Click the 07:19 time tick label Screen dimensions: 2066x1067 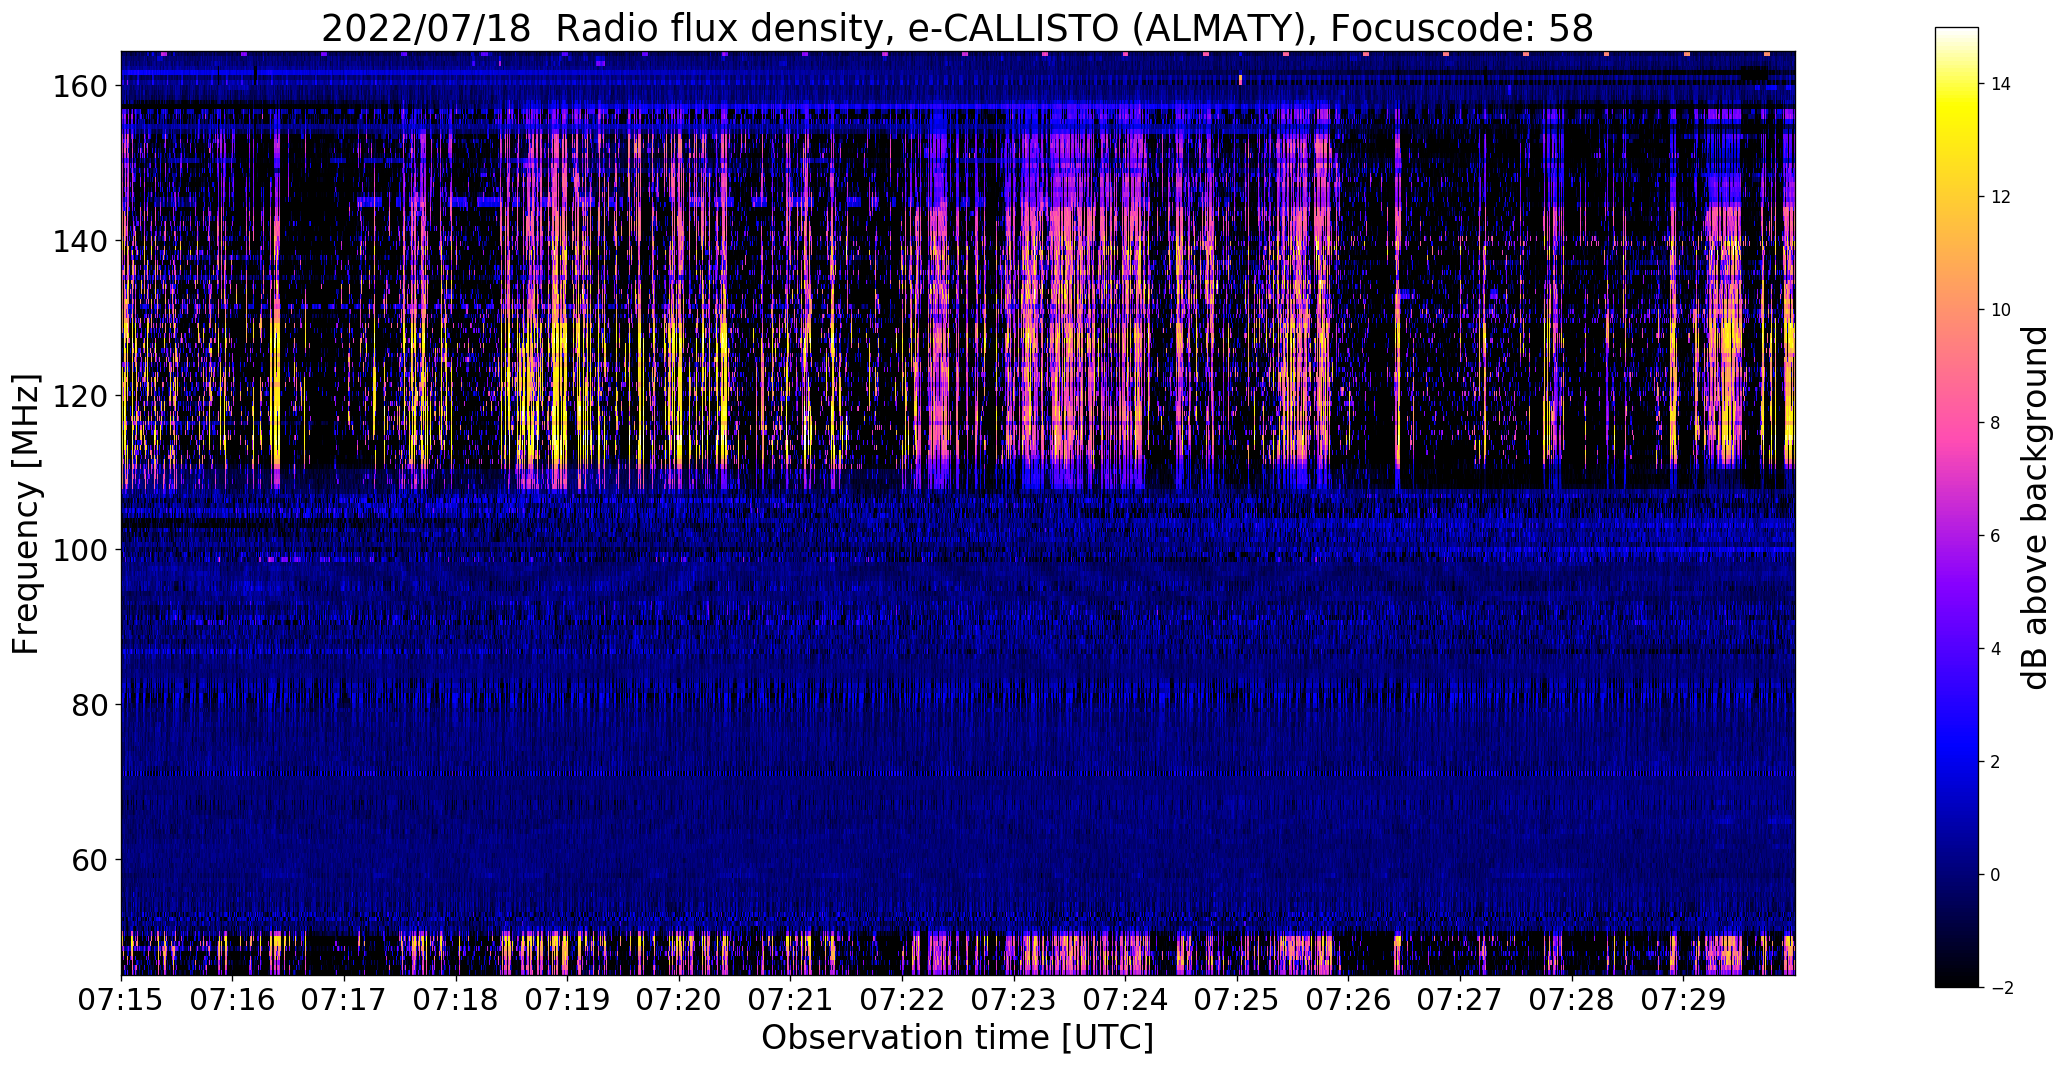(x=567, y=1000)
